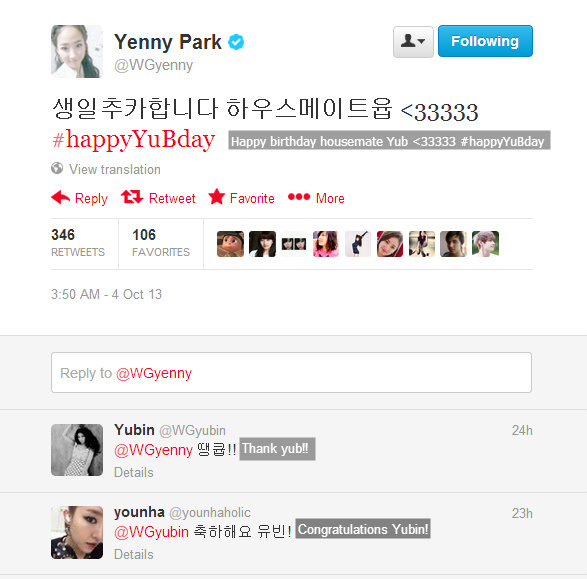Toggle the blue Following button
This screenshot has width=587, height=579.
pyautogui.click(x=485, y=41)
